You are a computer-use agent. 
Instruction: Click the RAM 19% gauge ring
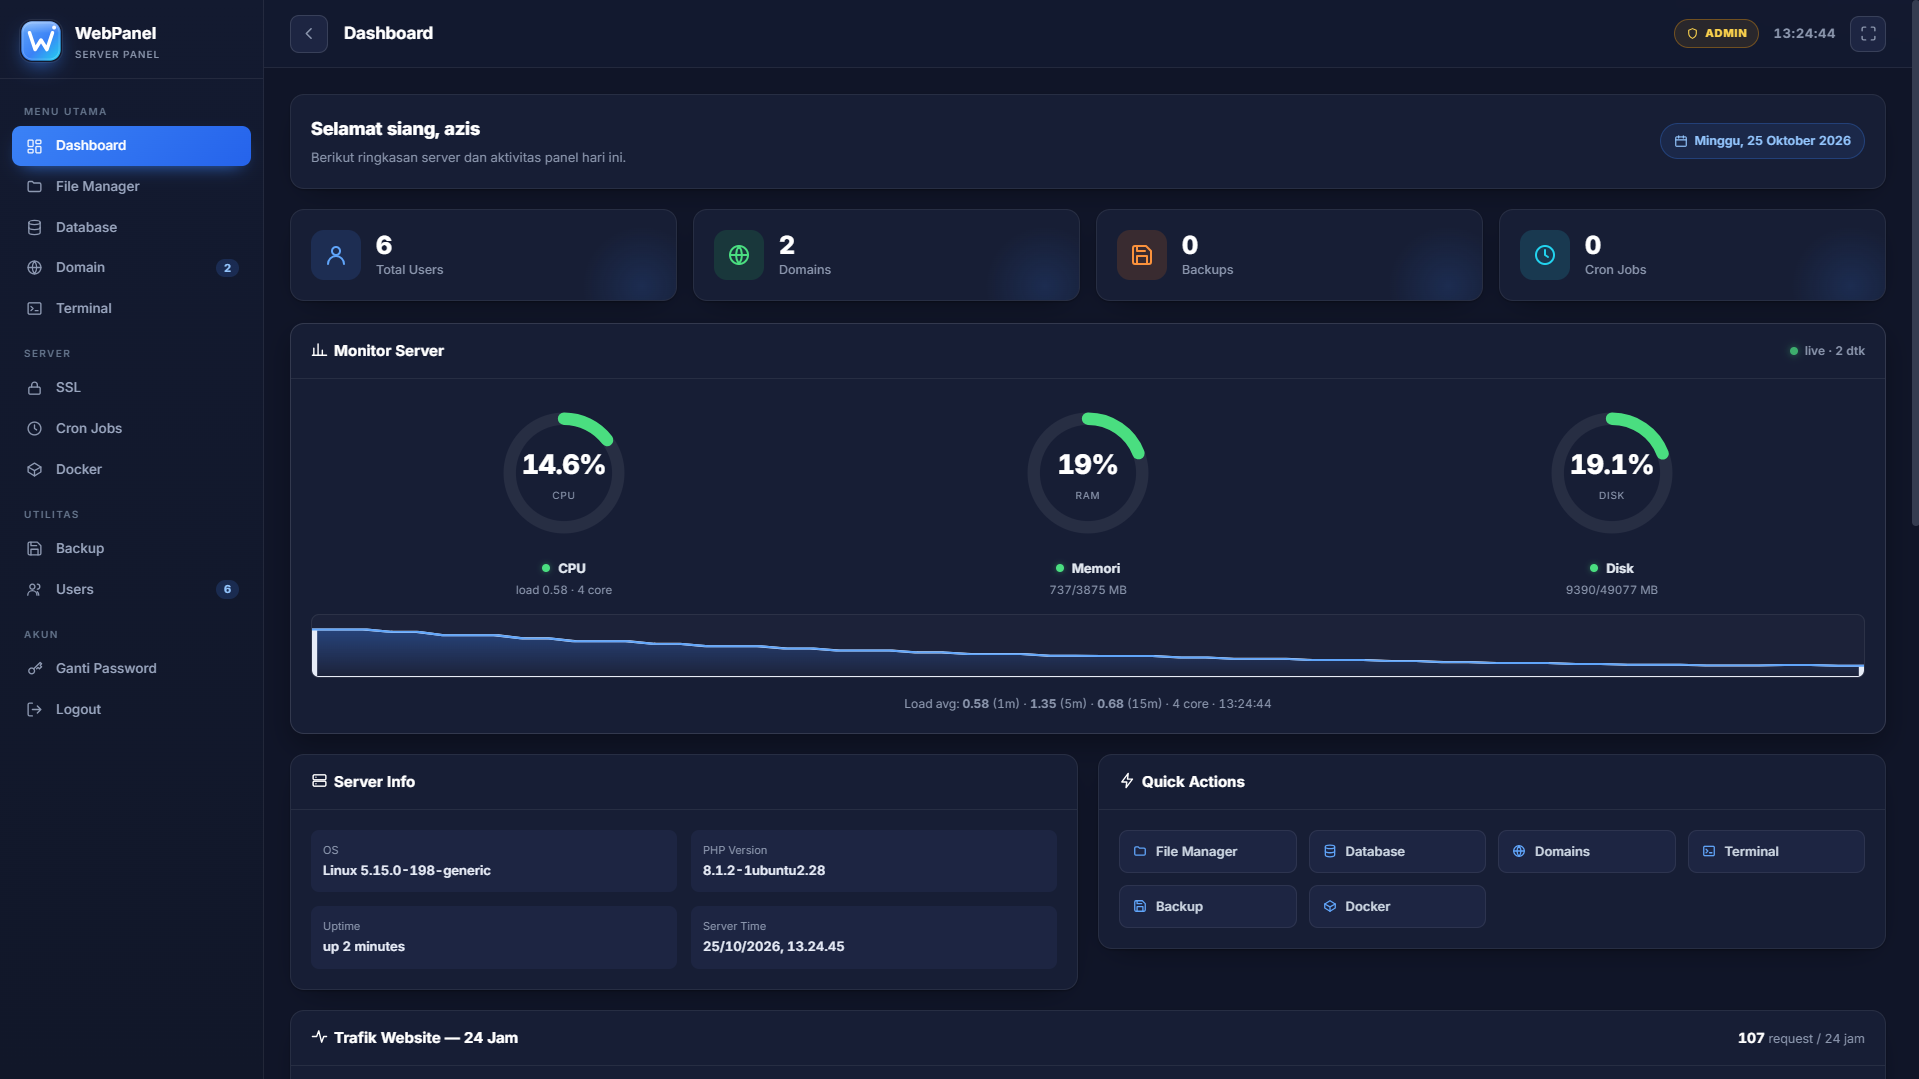click(x=1088, y=473)
